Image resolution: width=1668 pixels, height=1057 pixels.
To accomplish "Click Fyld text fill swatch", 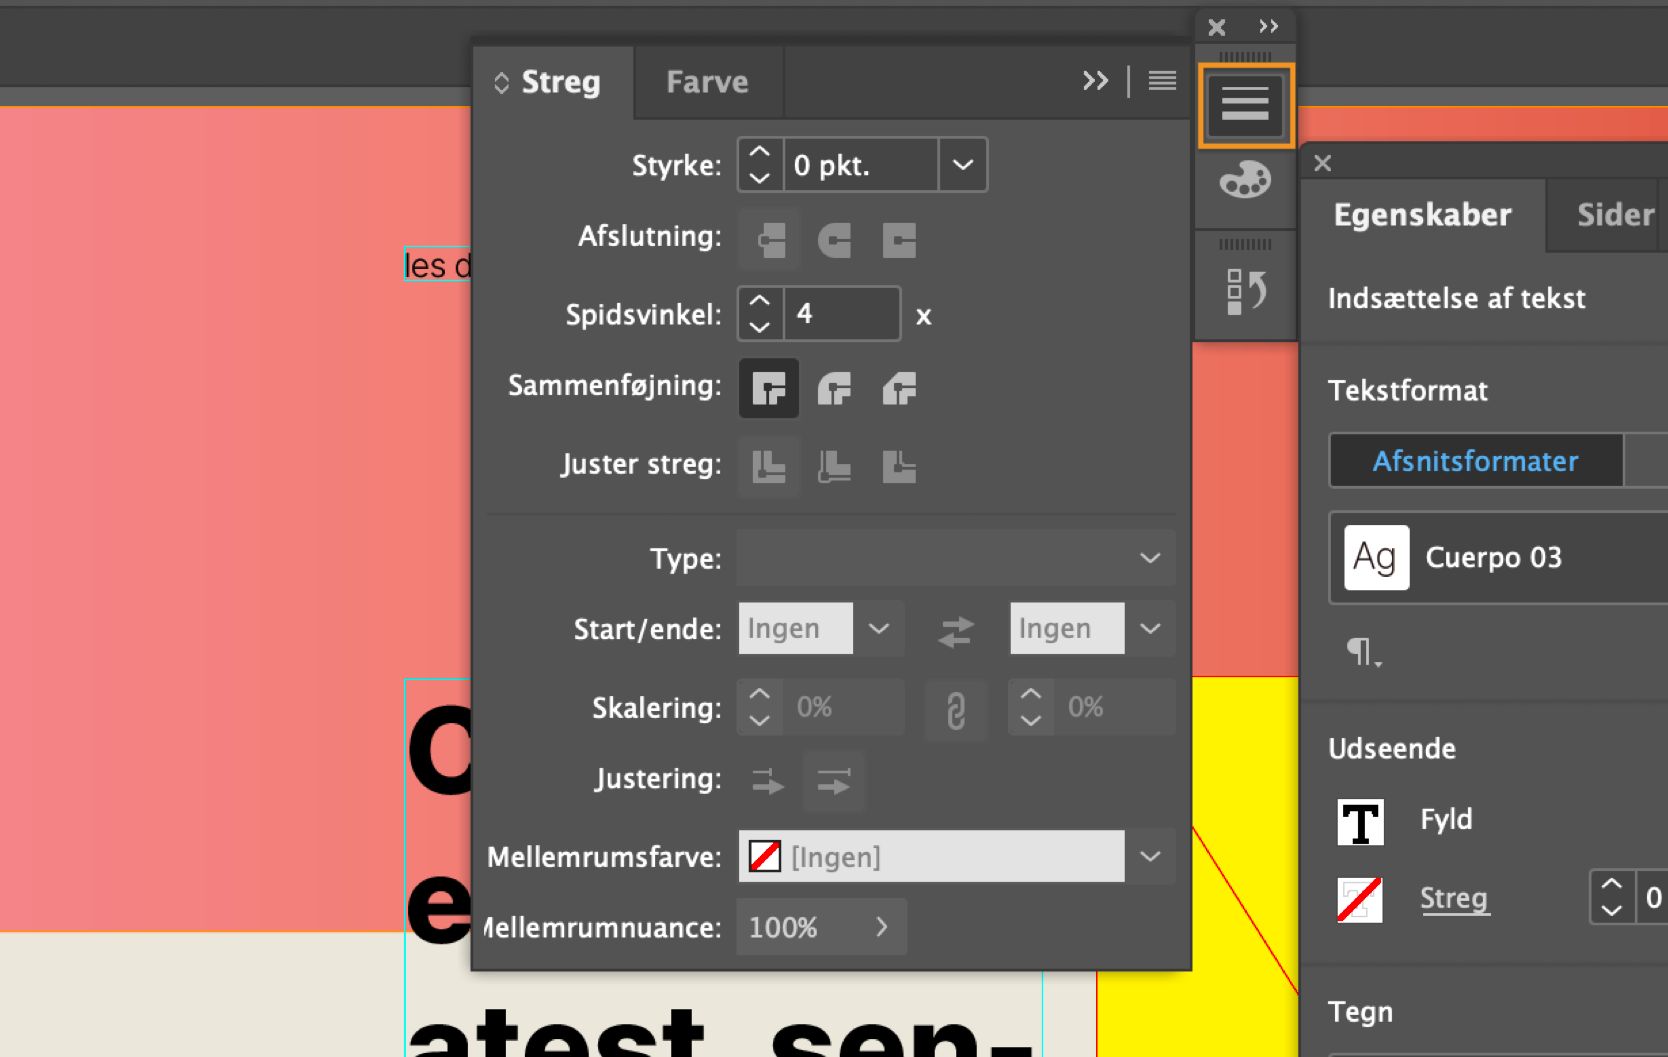I will (1361, 822).
